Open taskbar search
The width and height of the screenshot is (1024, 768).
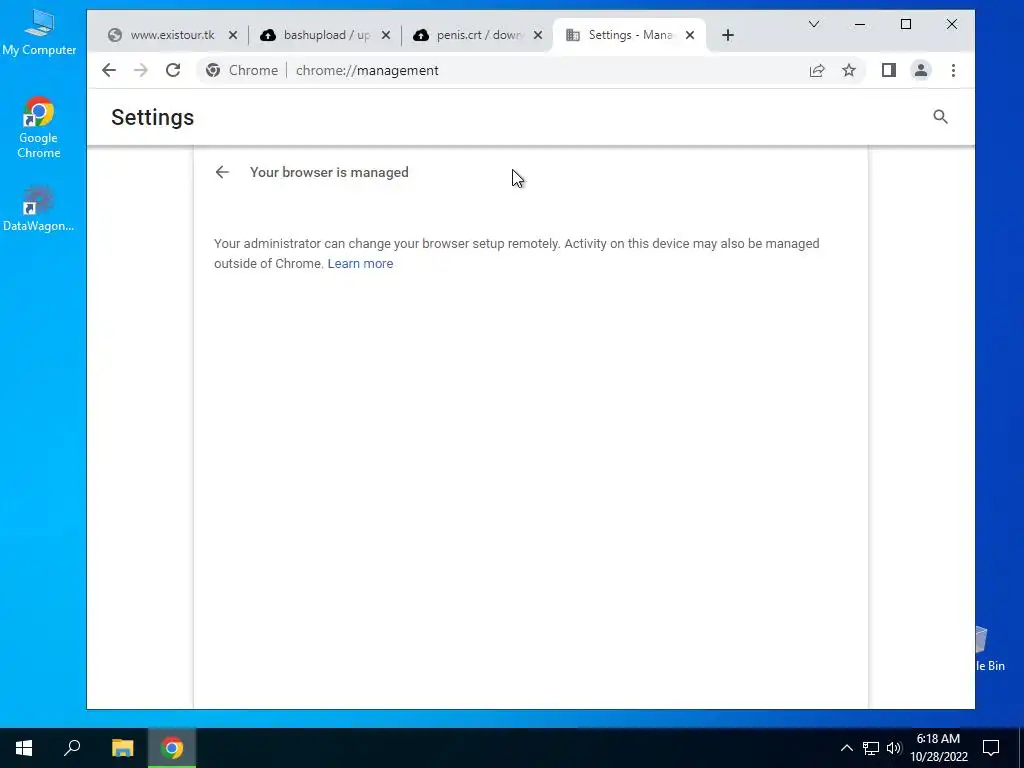coord(72,748)
